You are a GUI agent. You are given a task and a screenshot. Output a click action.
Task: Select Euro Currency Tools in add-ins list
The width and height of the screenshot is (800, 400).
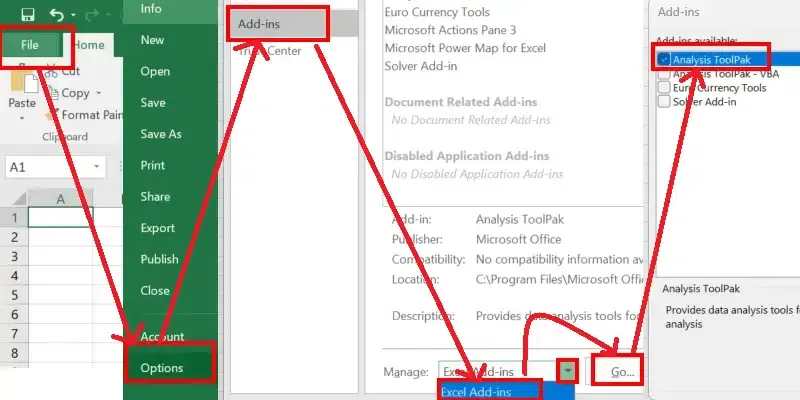pos(437,12)
